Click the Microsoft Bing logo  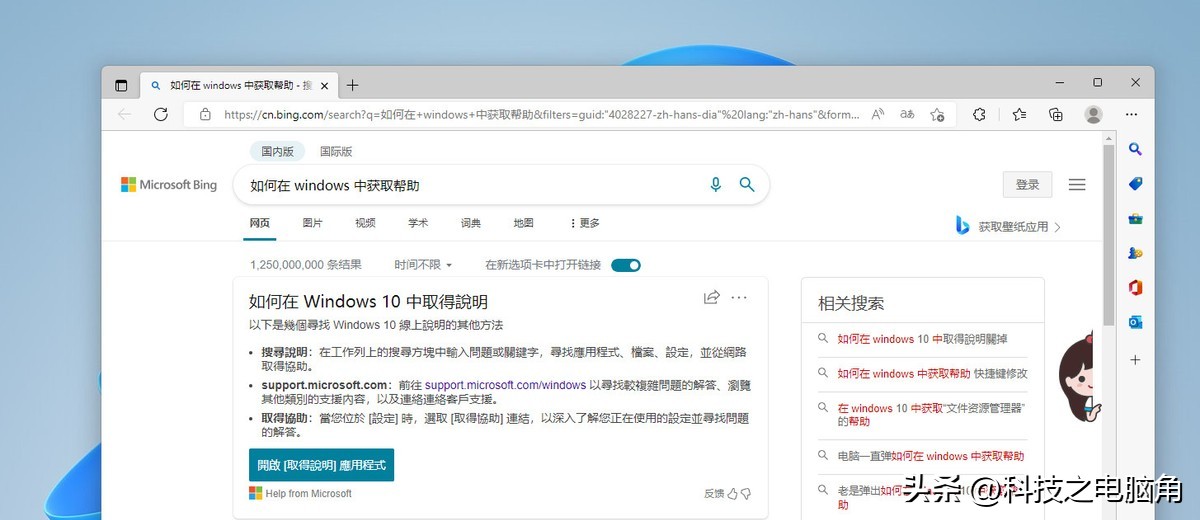pos(169,185)
